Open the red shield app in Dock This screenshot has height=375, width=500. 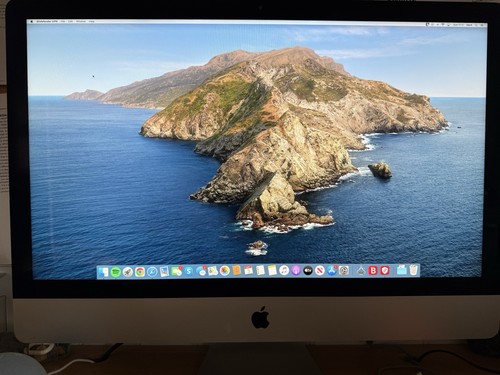pos(385,270)
